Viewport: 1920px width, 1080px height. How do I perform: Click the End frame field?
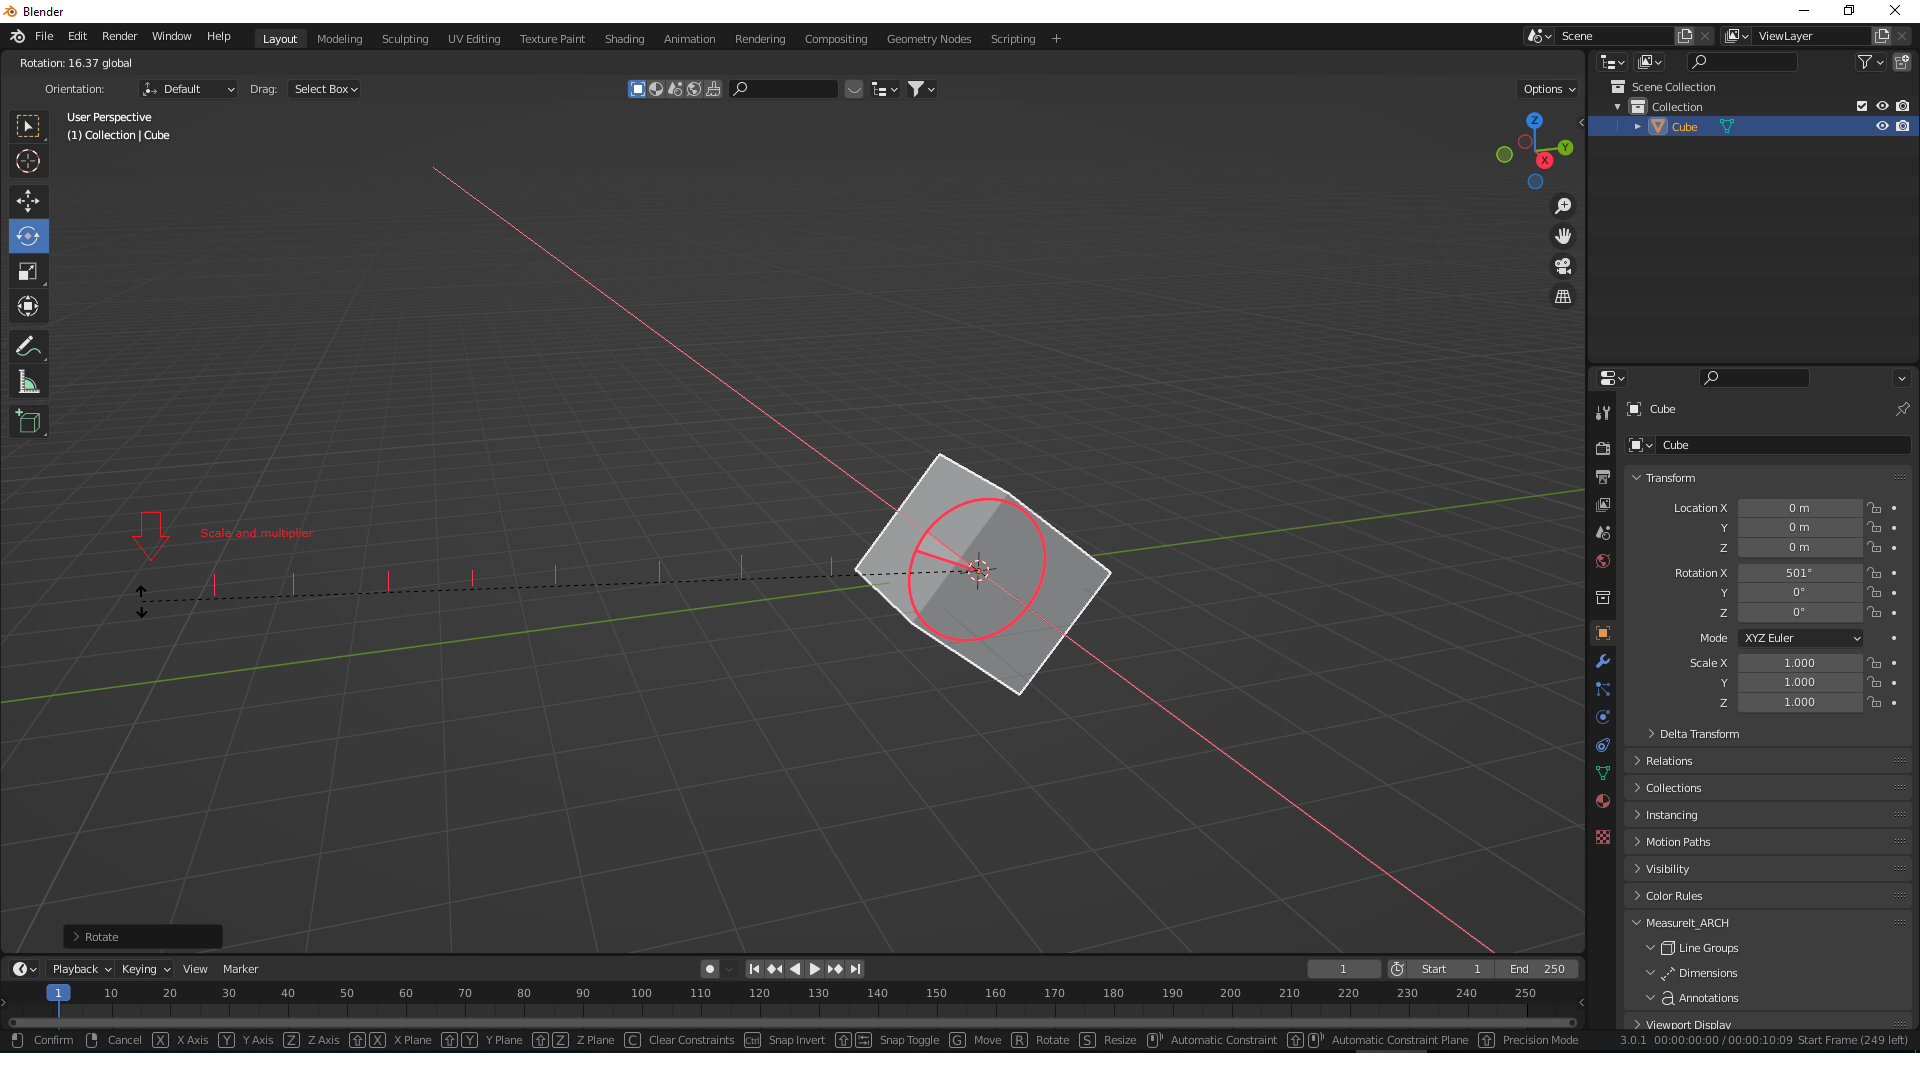tap(1537, 969)
